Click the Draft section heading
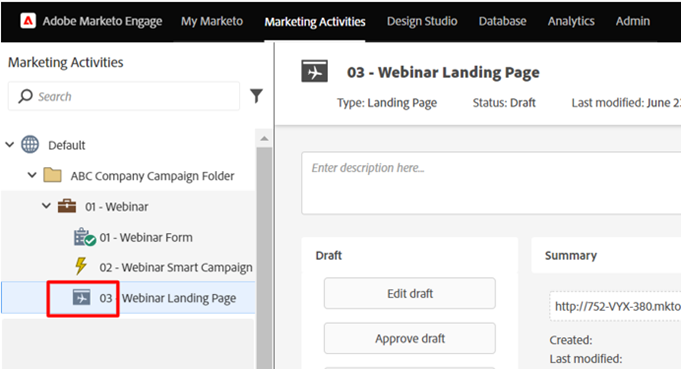 pos(328,255)
